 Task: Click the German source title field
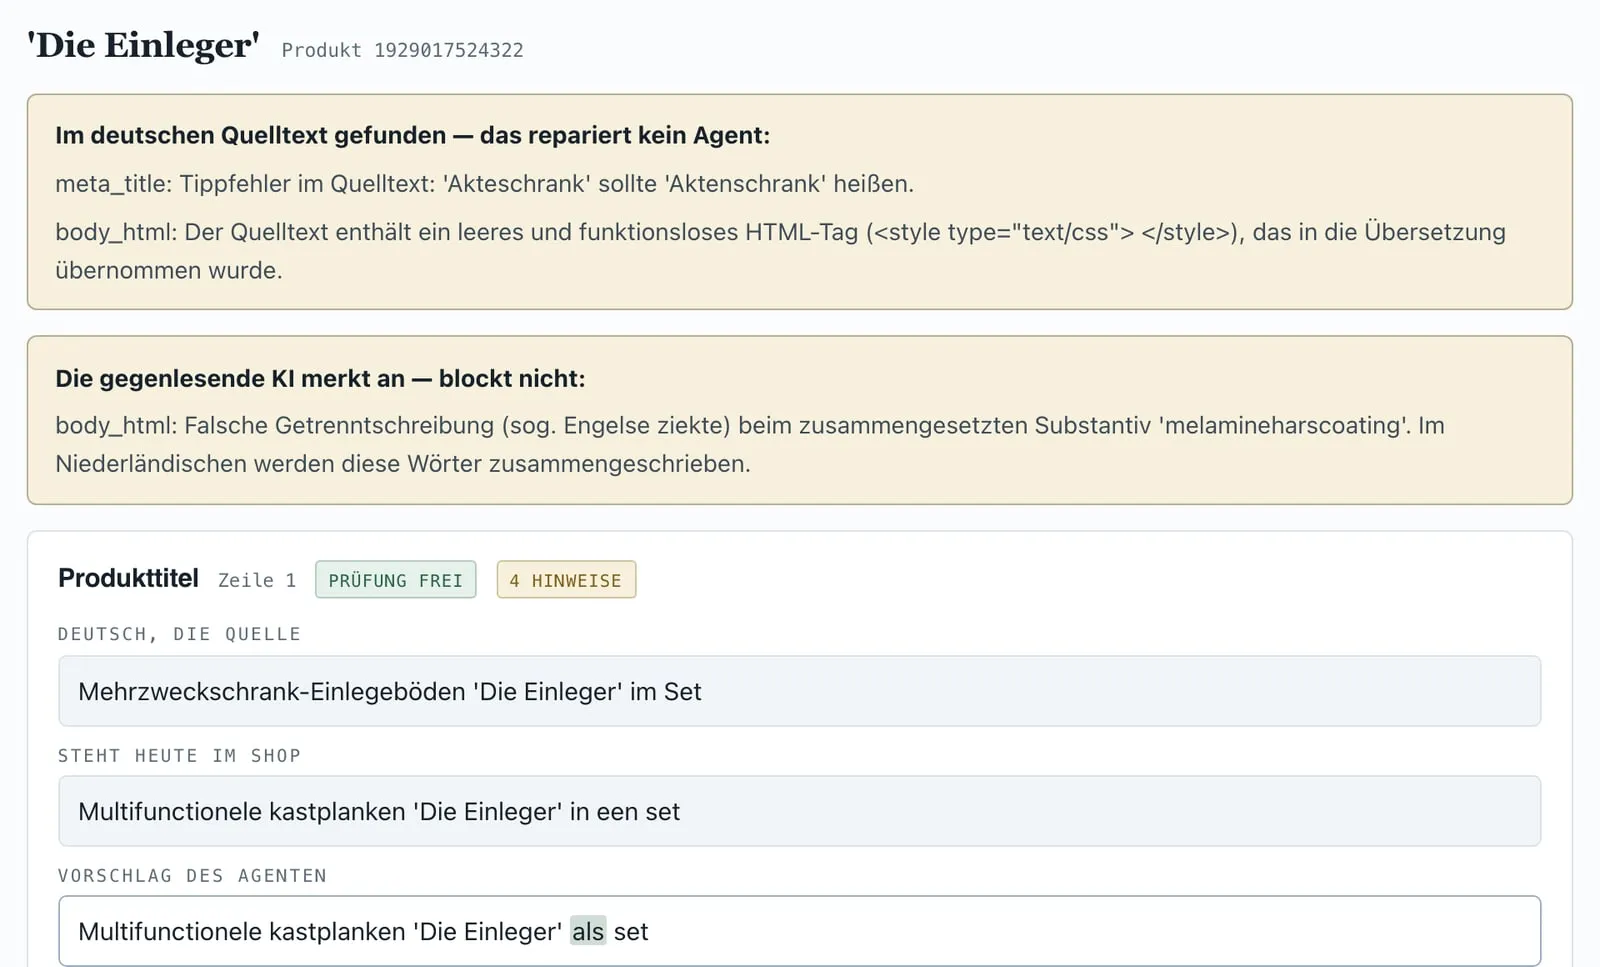pos(799,691)
